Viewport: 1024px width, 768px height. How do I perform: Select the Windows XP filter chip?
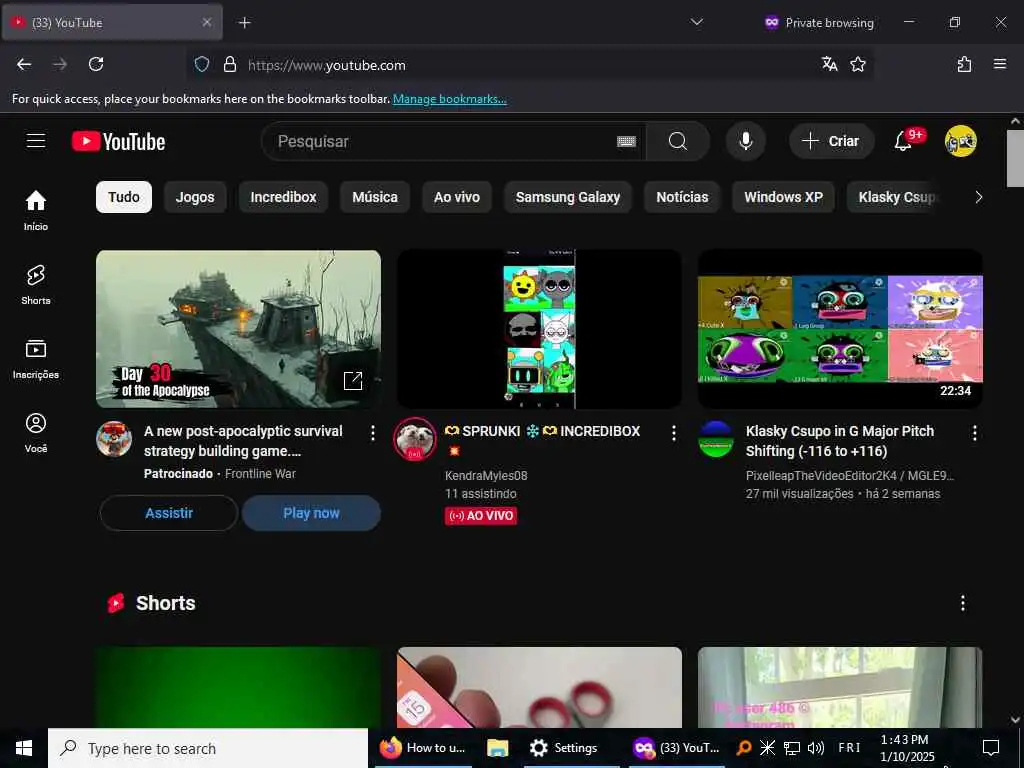click(x=783, y=197)
